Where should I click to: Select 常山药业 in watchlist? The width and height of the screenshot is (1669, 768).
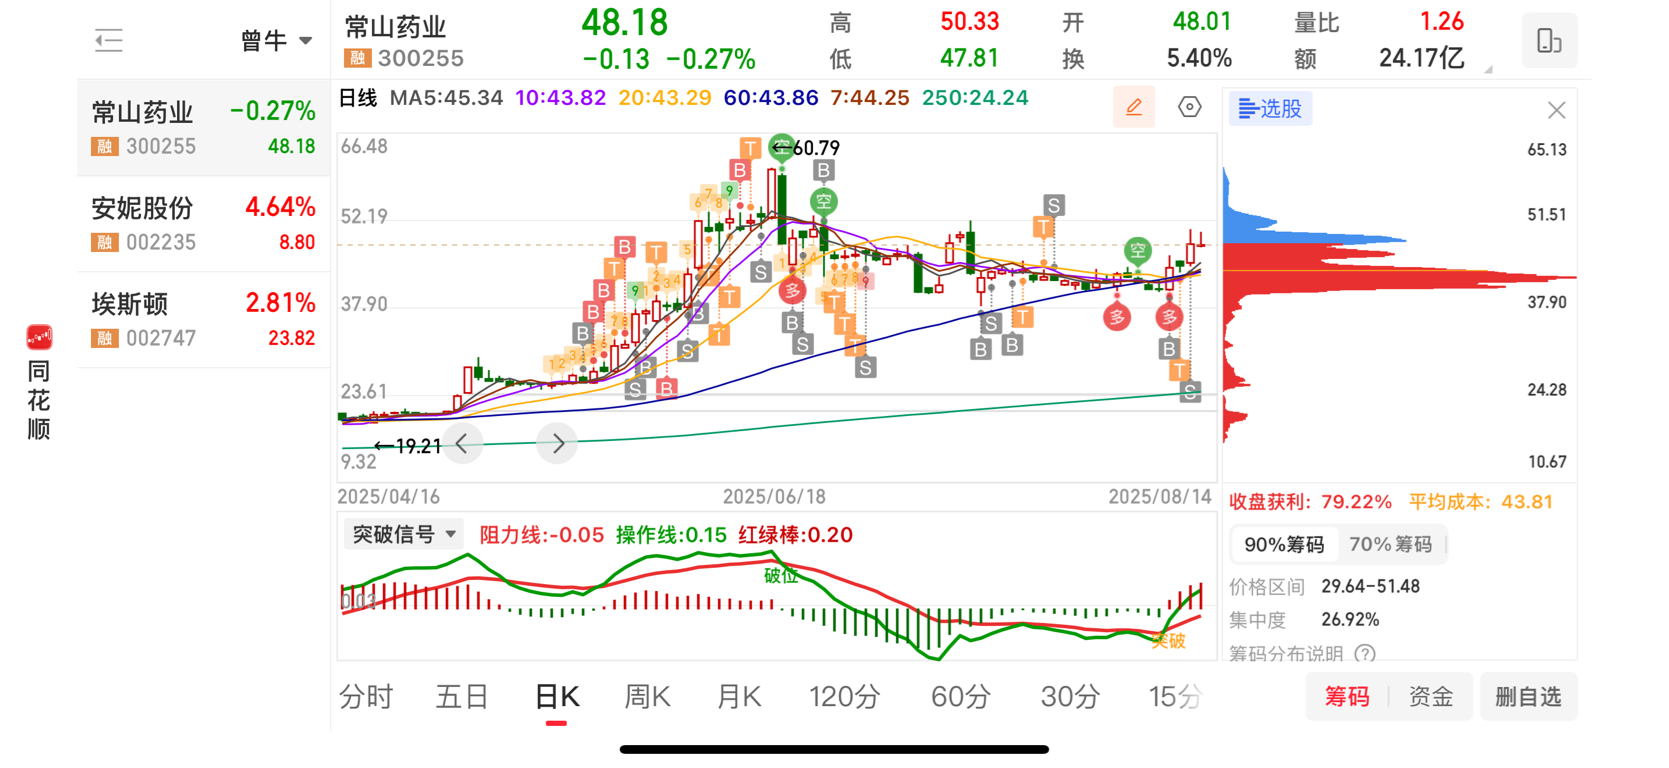pos(203,128)
